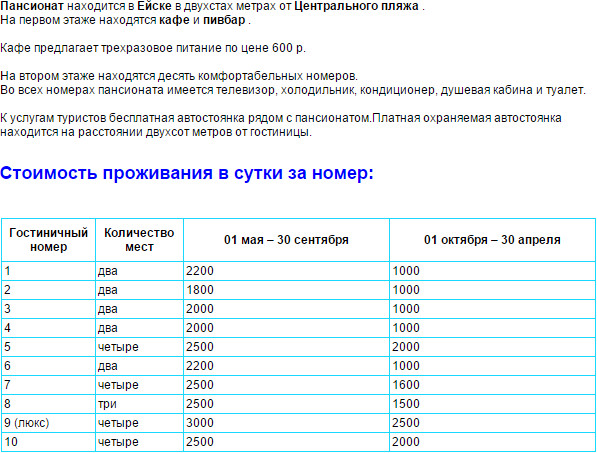Click the 01 мая – 30 сентября header

[286, 240]
